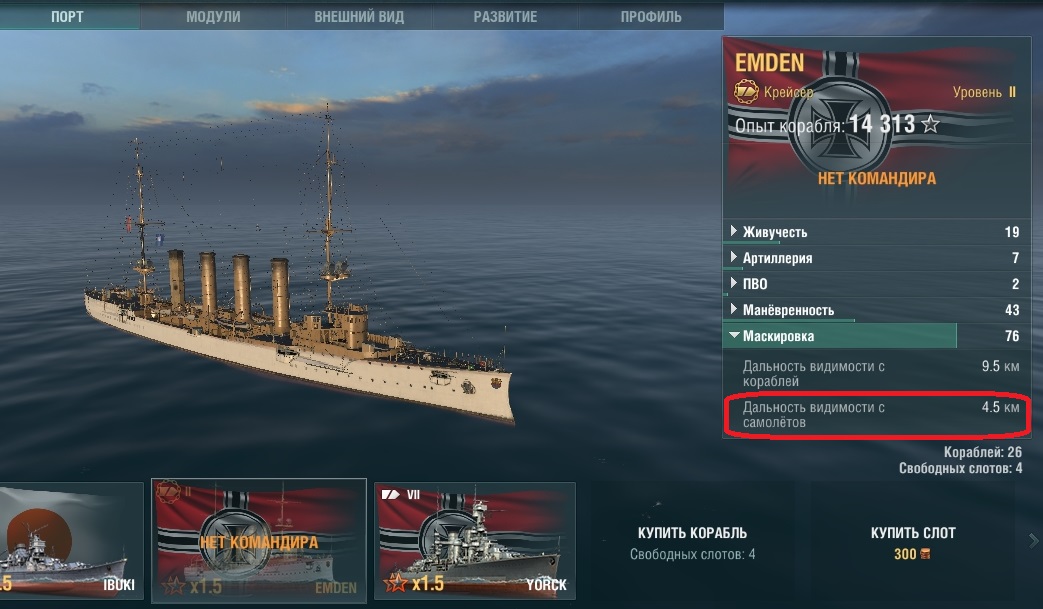This screenshot has height=609, width=1043.
Task: Select the Ibuki ship thumbnail
Action: click(x=71, y=541)
